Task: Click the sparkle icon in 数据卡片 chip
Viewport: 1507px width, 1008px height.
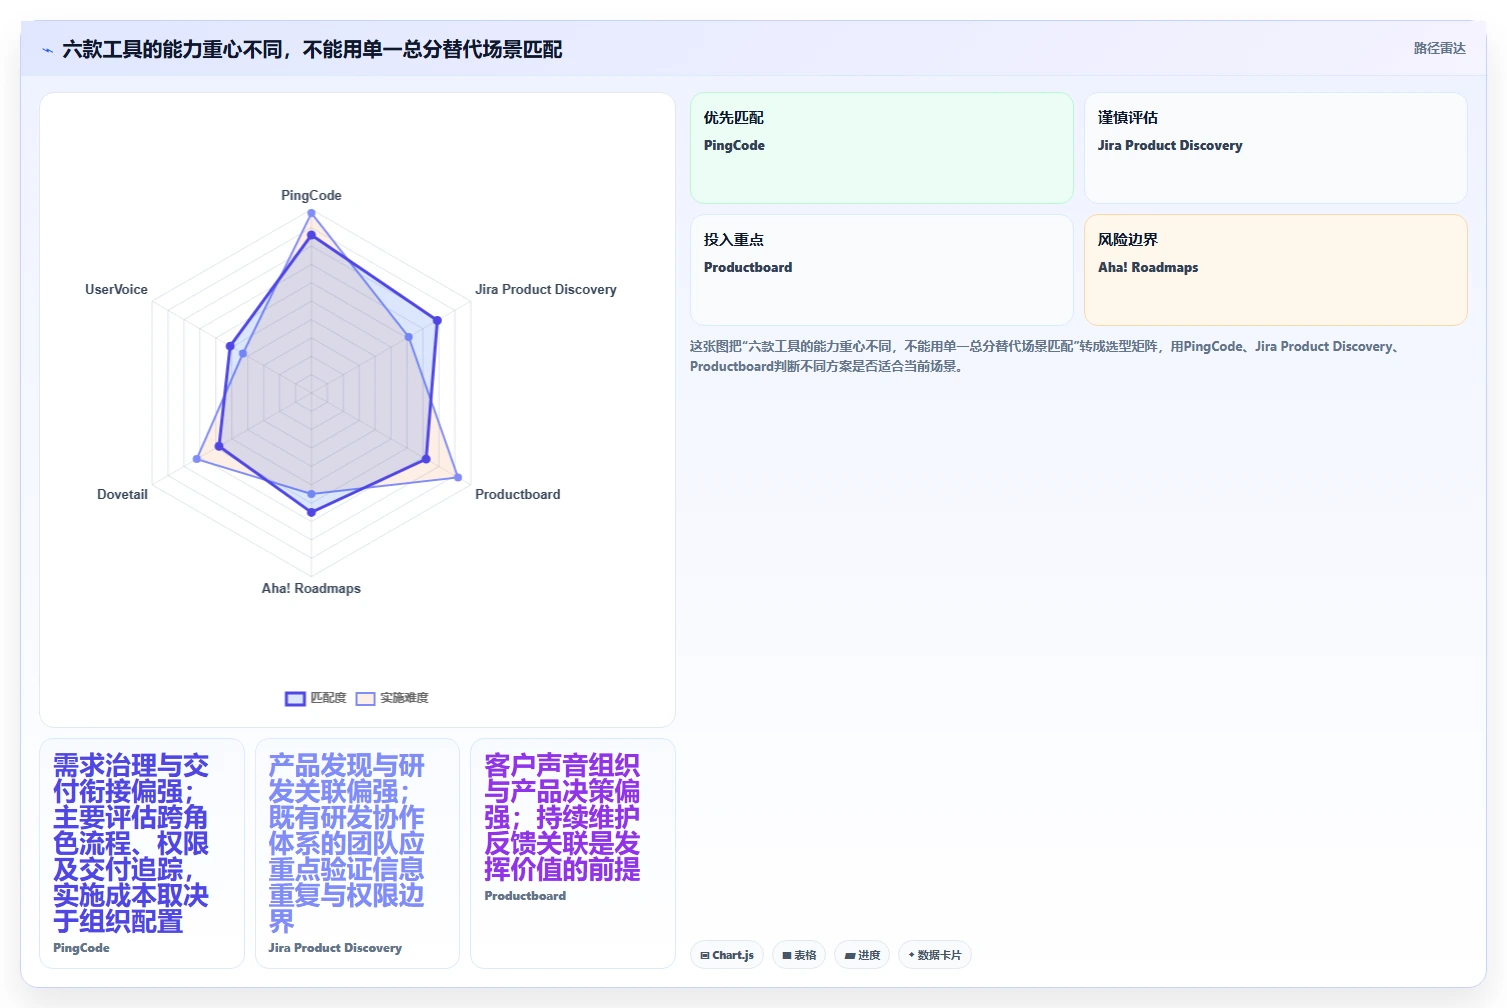Action: 911,955
